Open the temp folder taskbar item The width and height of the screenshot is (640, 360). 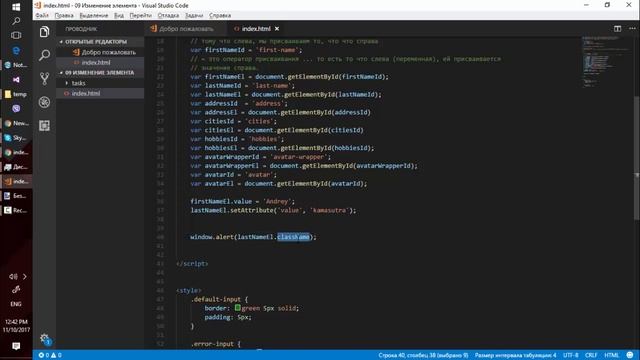16,94
